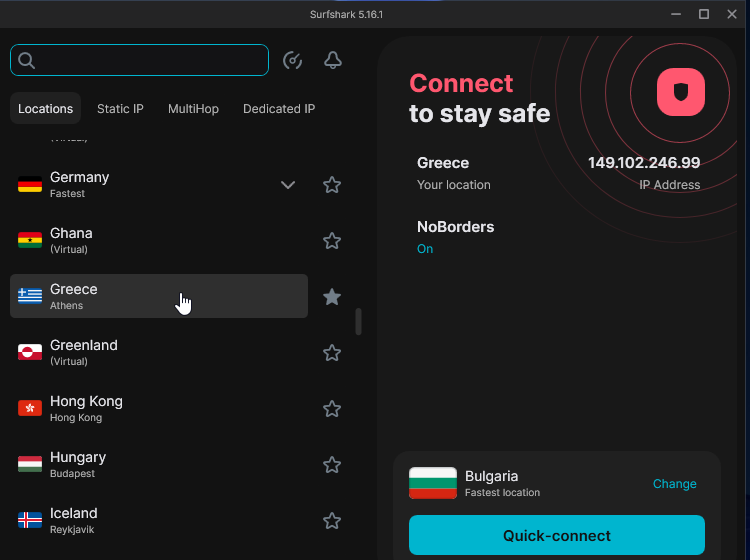Click the Quick-connect button
This screenshot has width=750, height=560.
(x=557, y=535)
